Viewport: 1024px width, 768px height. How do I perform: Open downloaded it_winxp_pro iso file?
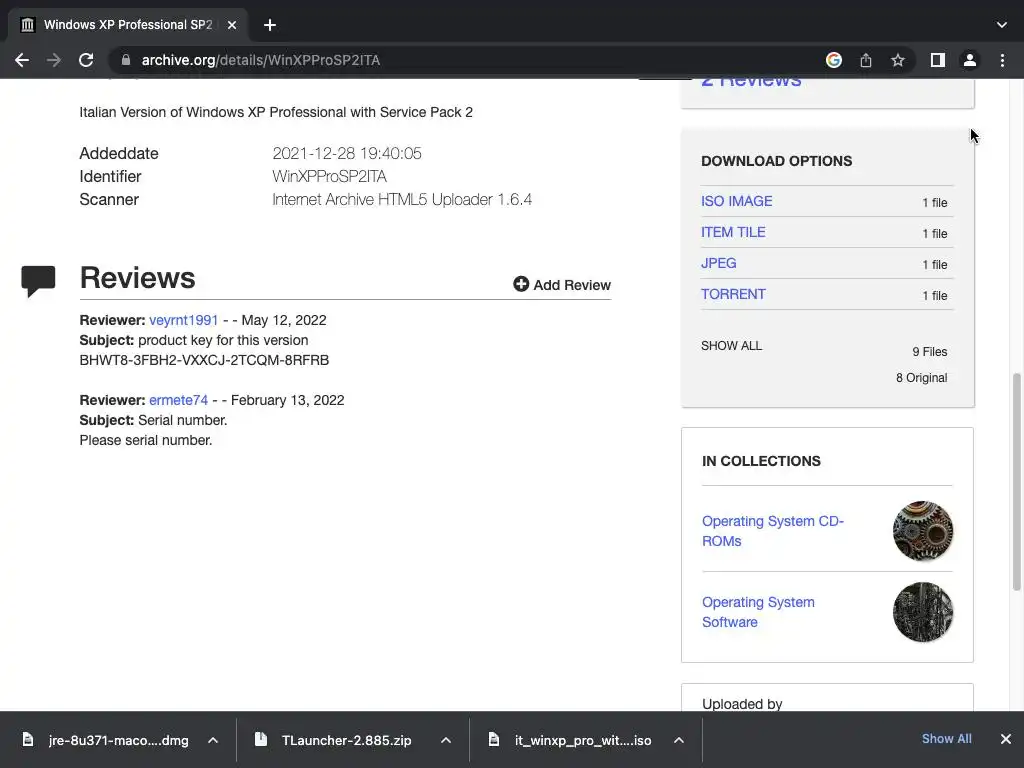click(x=583, y=740)
